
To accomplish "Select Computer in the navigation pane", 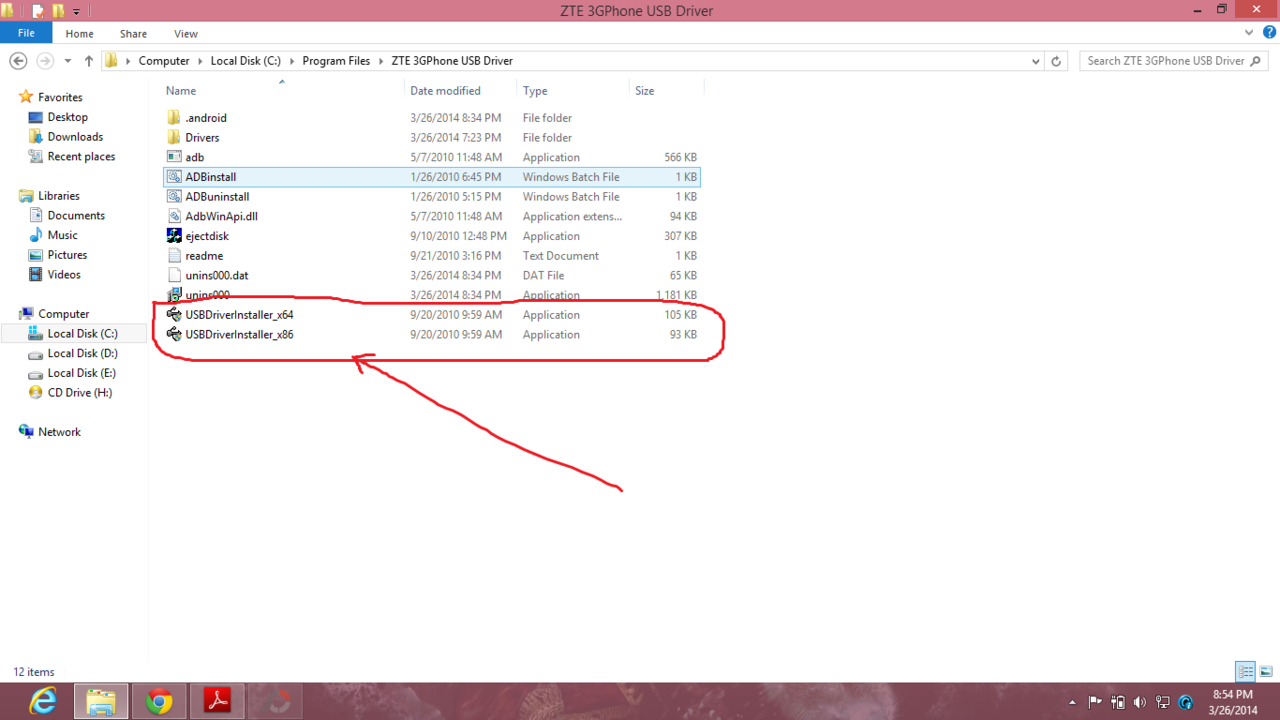I will [x=63, y=314].
